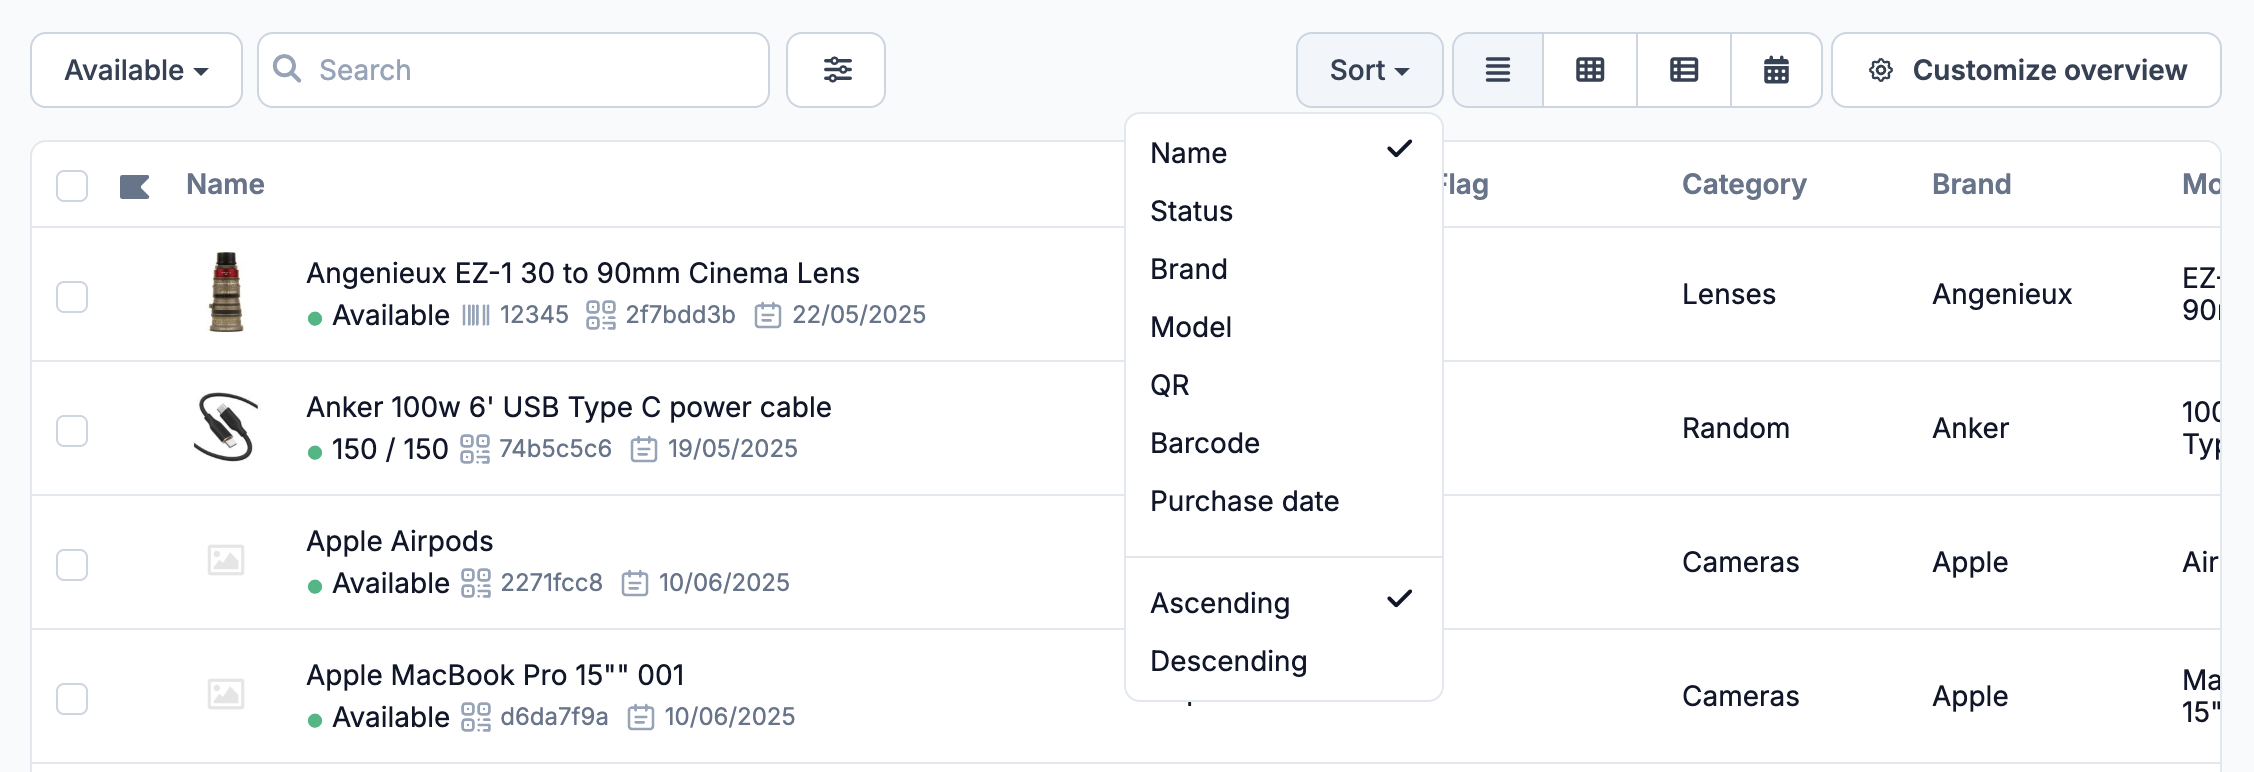Click the Apple Airpods placeholder thumbnail
The width and height of the screenshot is (2254, 772).
click(x=226, y=559)
